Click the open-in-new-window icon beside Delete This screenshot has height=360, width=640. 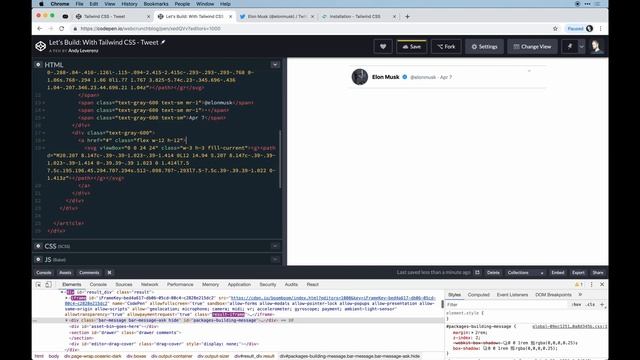pos(477,273)
